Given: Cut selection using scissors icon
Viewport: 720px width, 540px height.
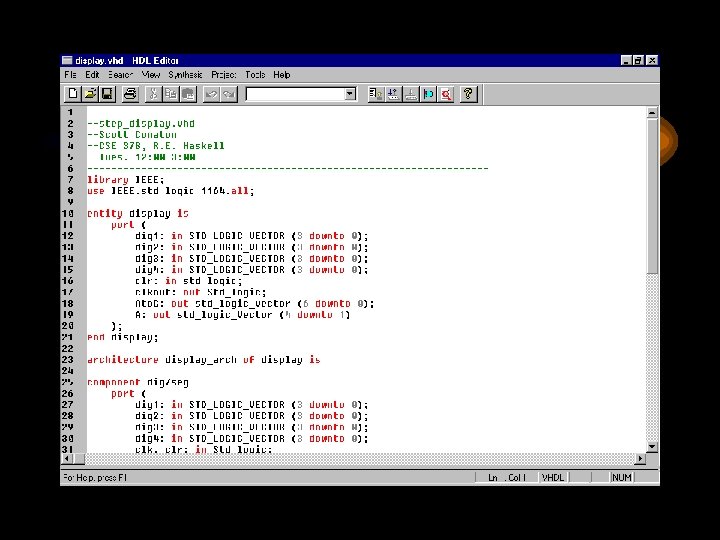Looking at the screenshot, I should click(153, 94).
